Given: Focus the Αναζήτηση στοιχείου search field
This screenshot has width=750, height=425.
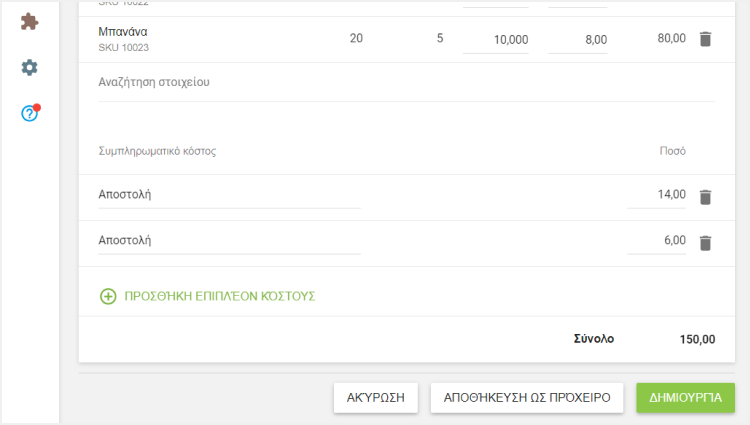Looking at the screenshot, I should tap(406, 82).
